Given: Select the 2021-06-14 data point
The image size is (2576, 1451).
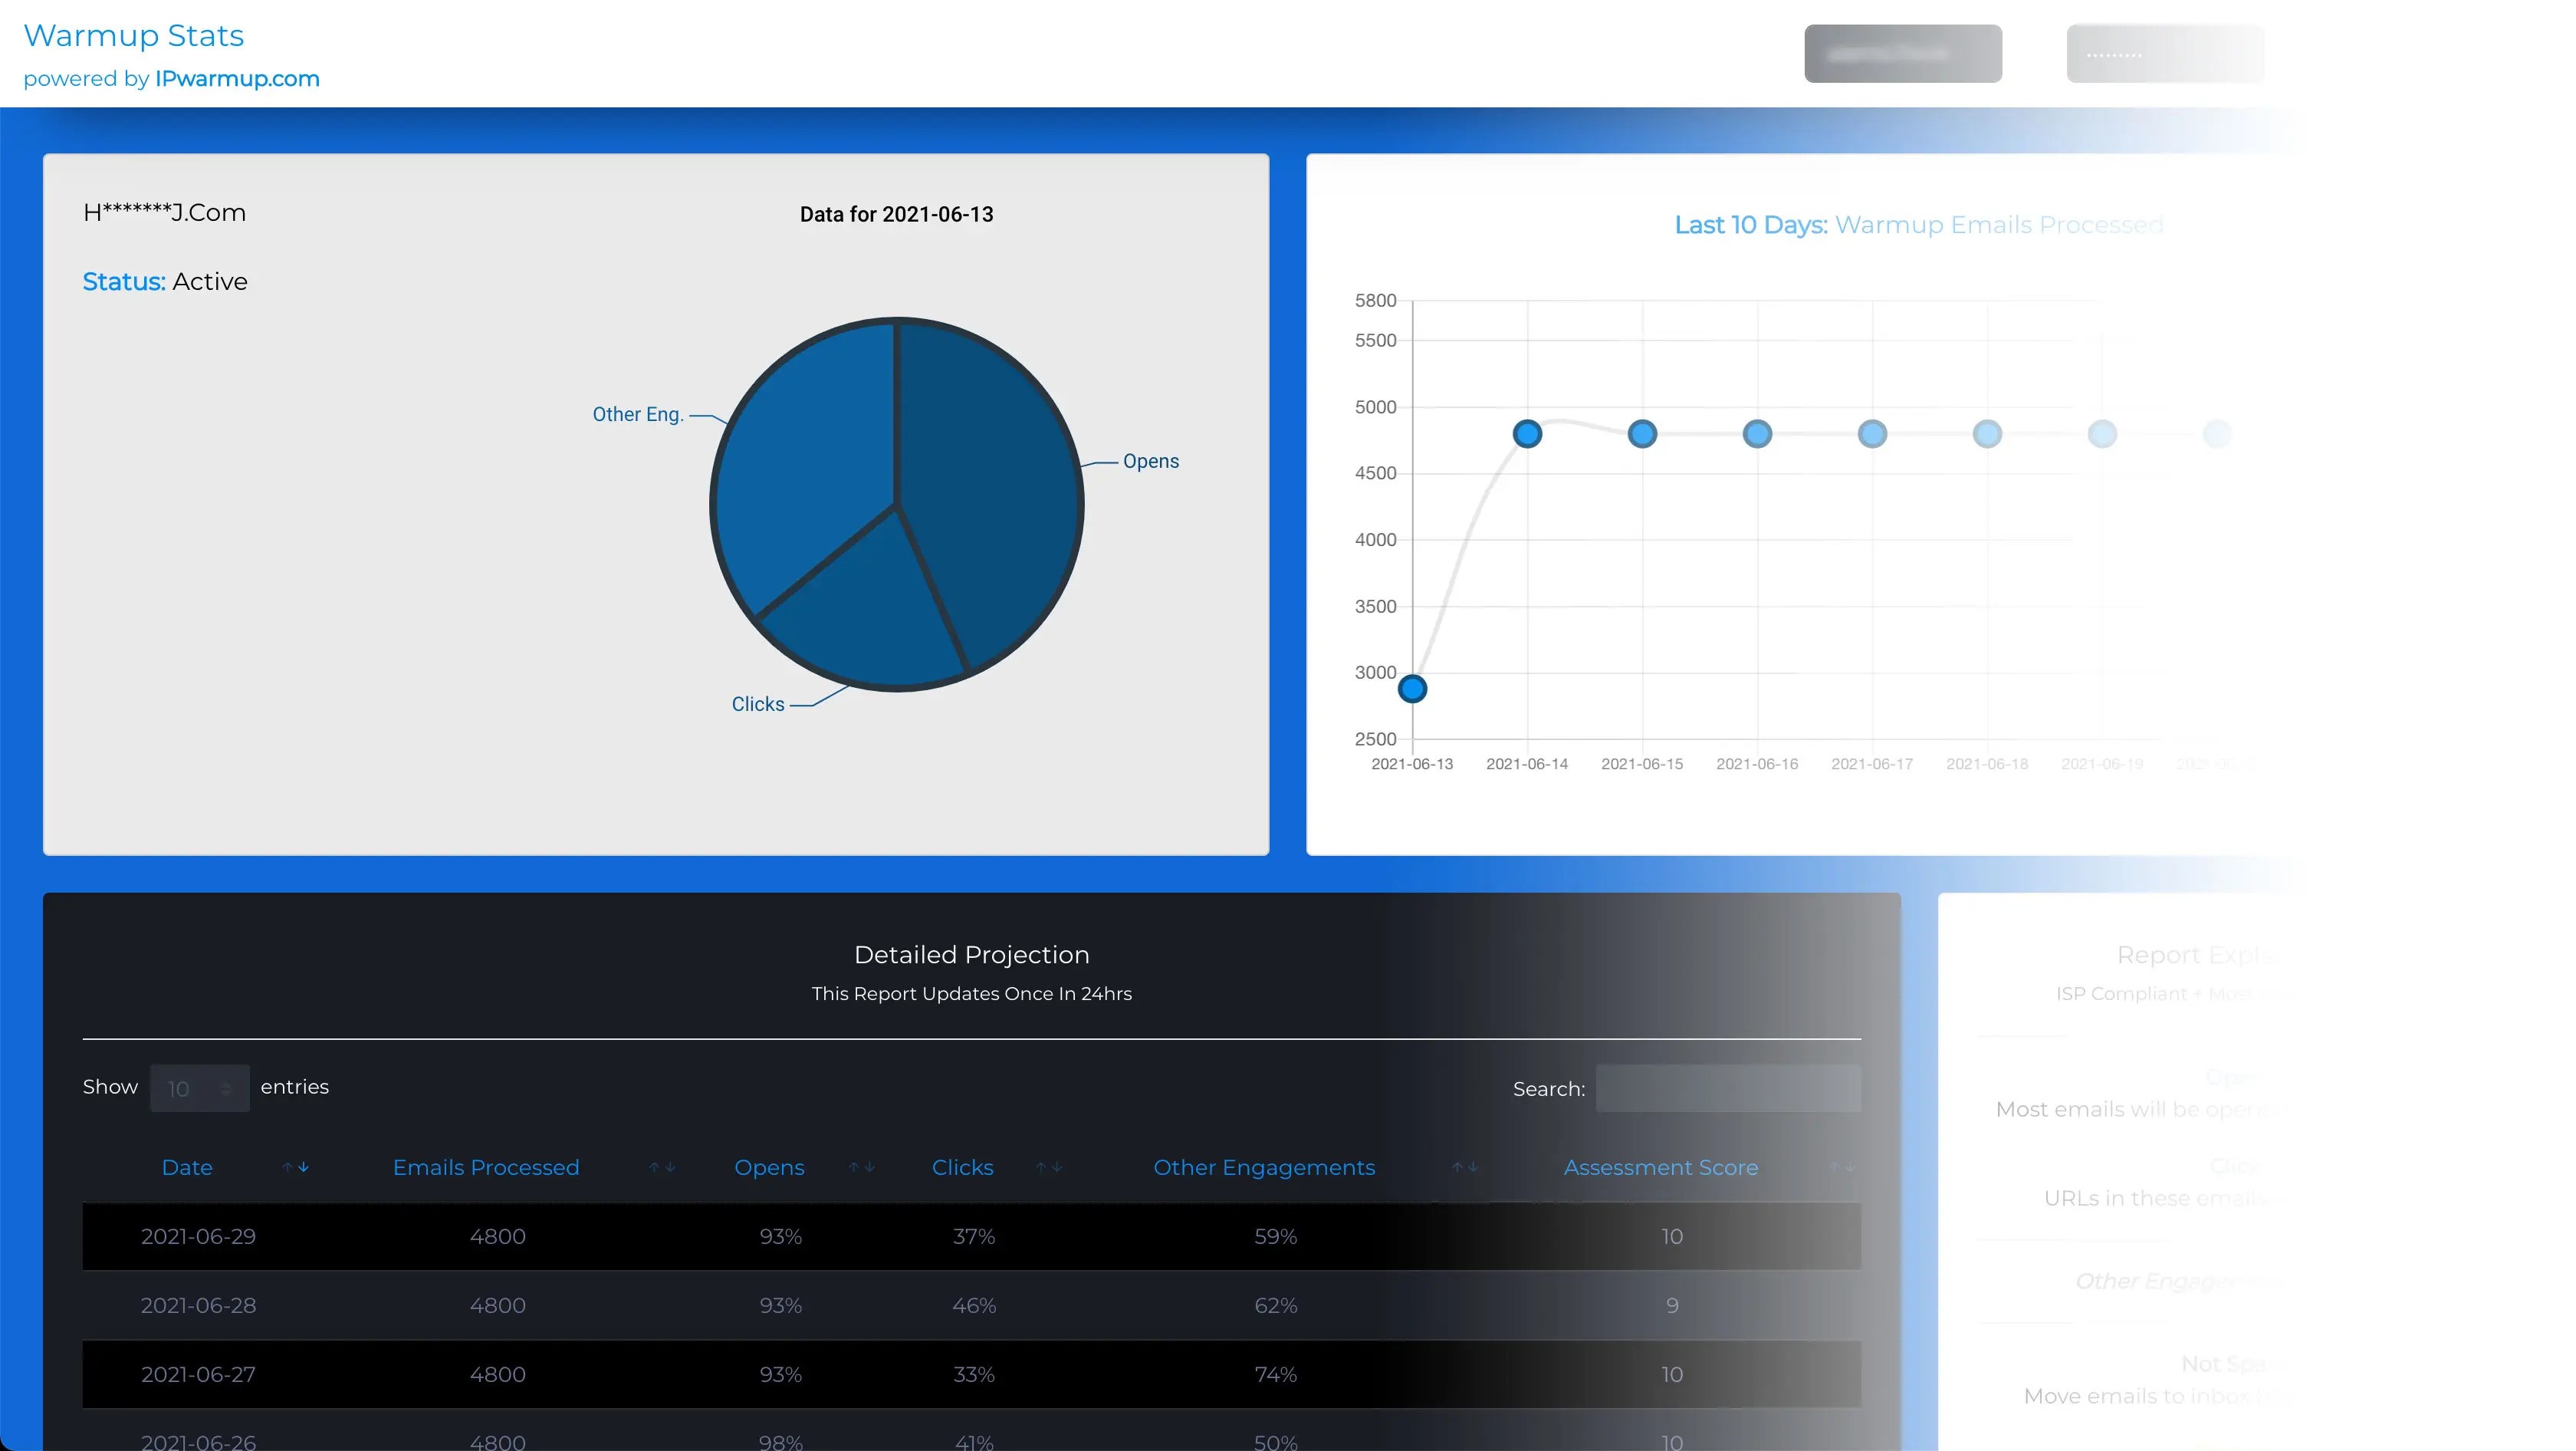Looking at the screenshot, I should click(1527, 434).
